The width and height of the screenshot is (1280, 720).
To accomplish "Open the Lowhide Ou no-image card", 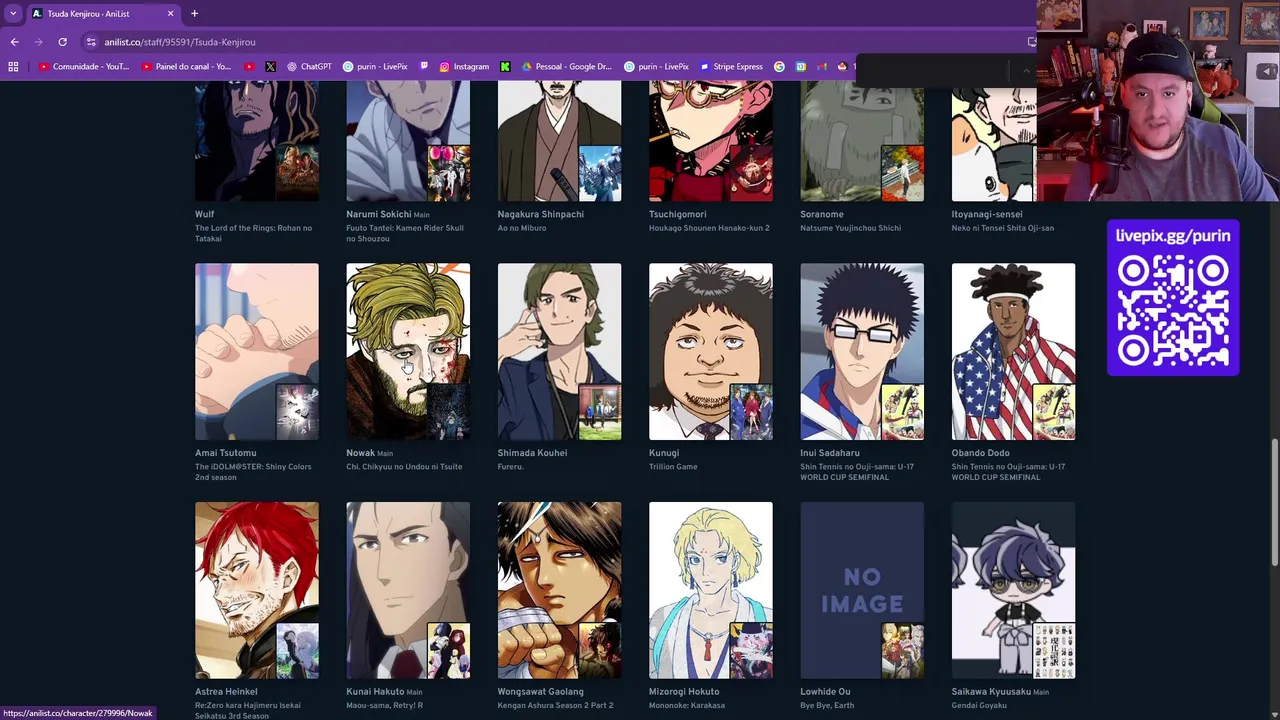I will 862,591.
